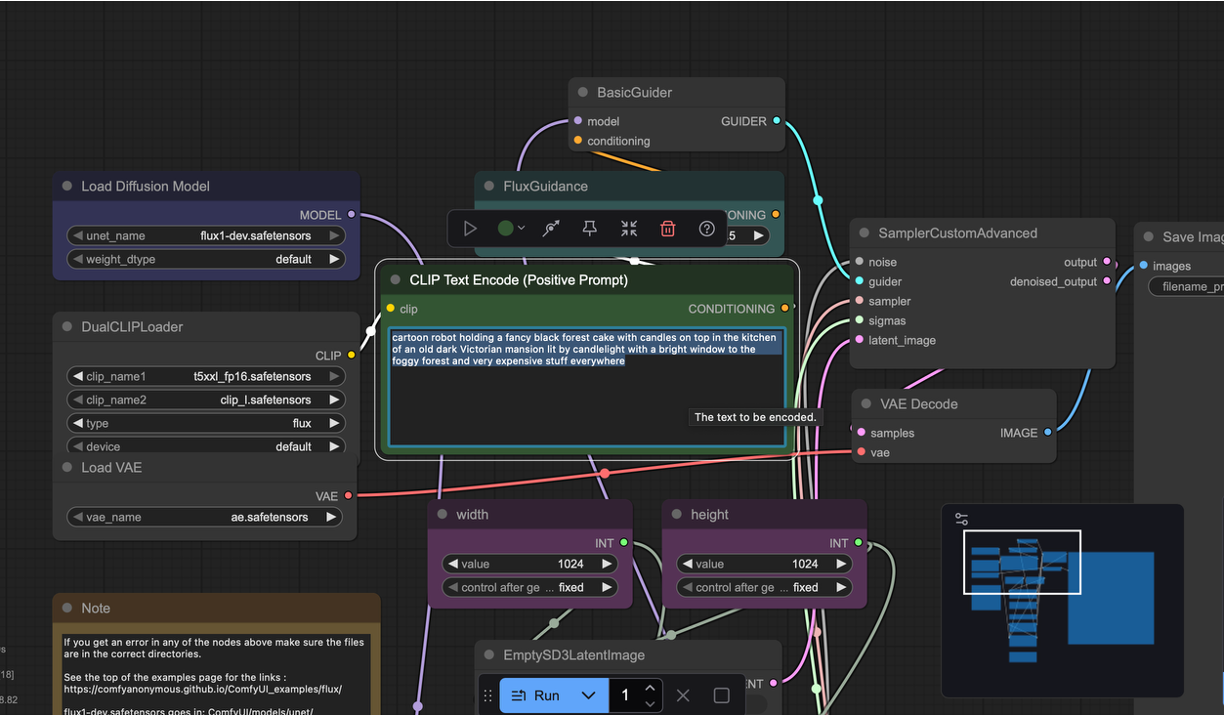Click CLIP output port on DualCLIPLoader
Image resolution: width=1224 pixels, height=716 pixels.
point(351,355)
